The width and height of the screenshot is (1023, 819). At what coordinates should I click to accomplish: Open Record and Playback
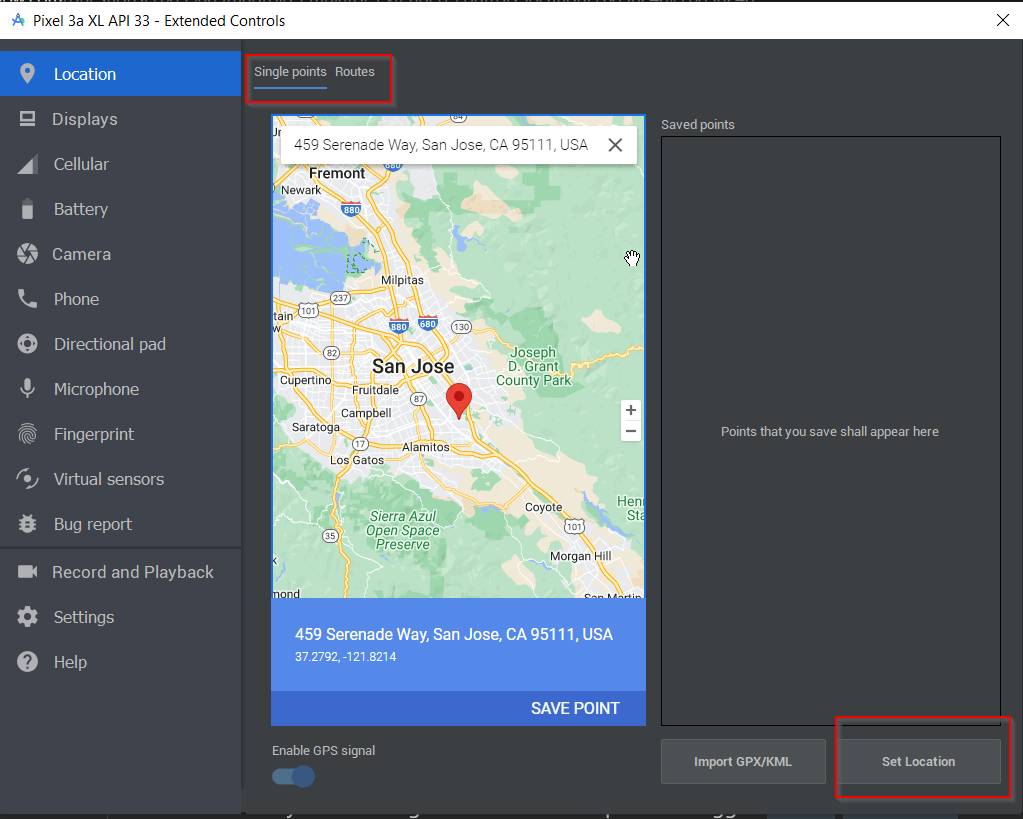132,571
